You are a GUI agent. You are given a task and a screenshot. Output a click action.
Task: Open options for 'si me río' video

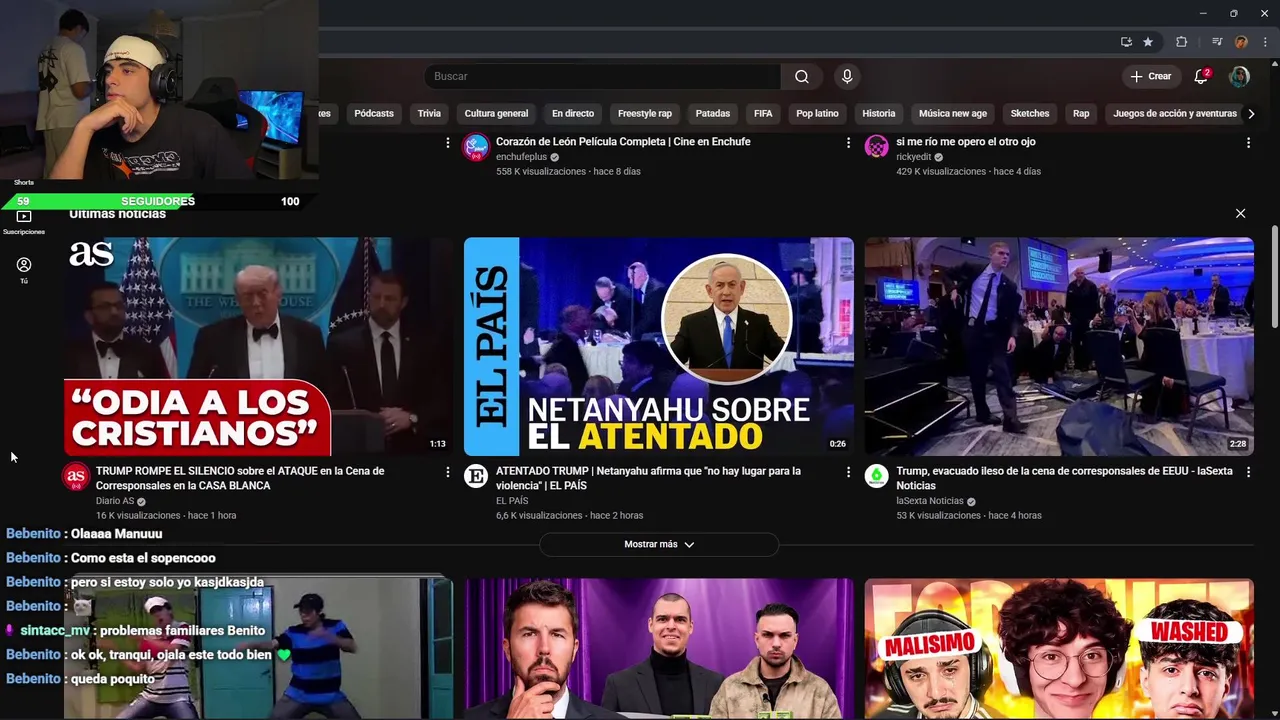tap(1248, 143)
